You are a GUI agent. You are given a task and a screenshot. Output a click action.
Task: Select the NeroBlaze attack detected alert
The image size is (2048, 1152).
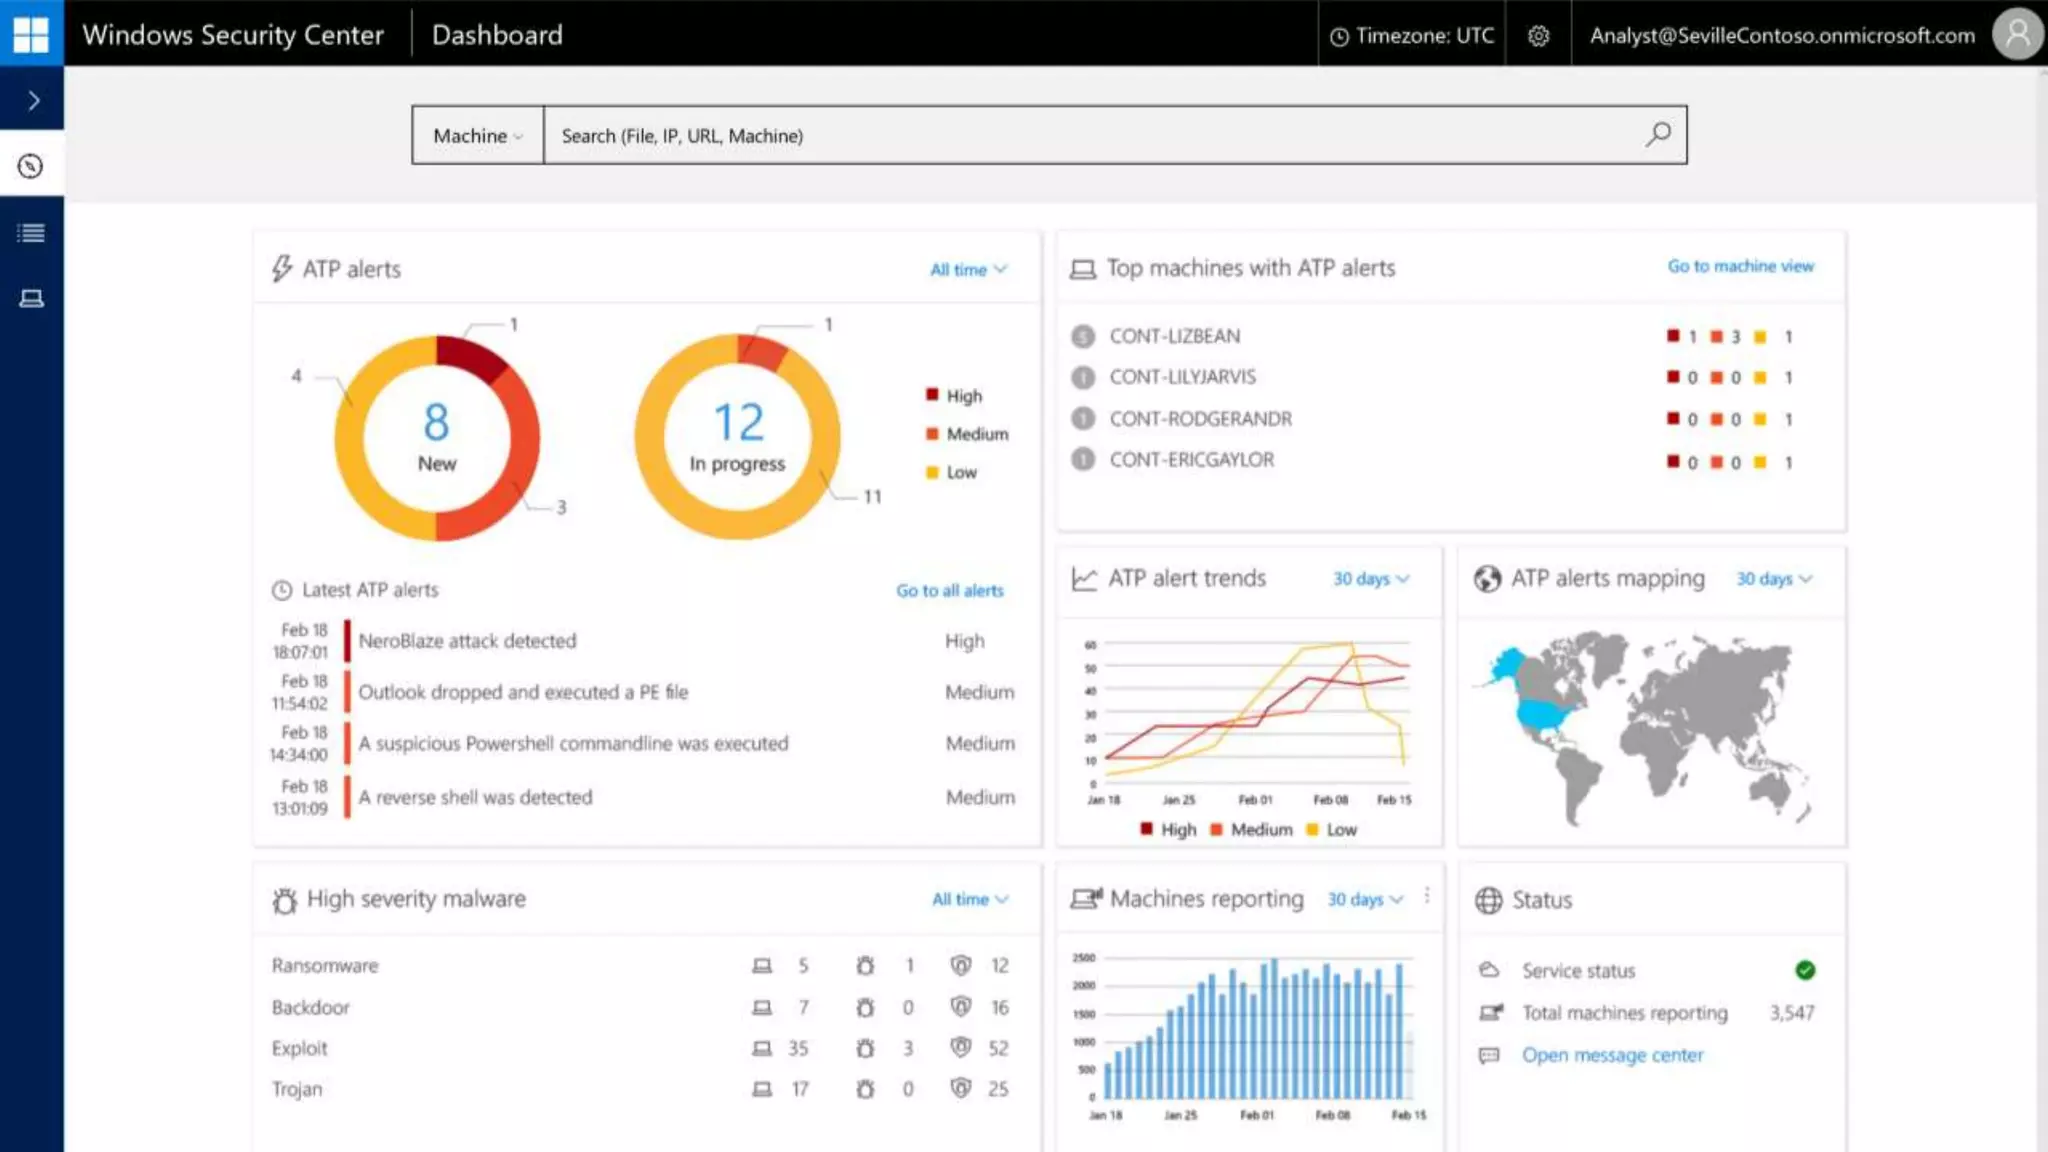coord(467,641)
